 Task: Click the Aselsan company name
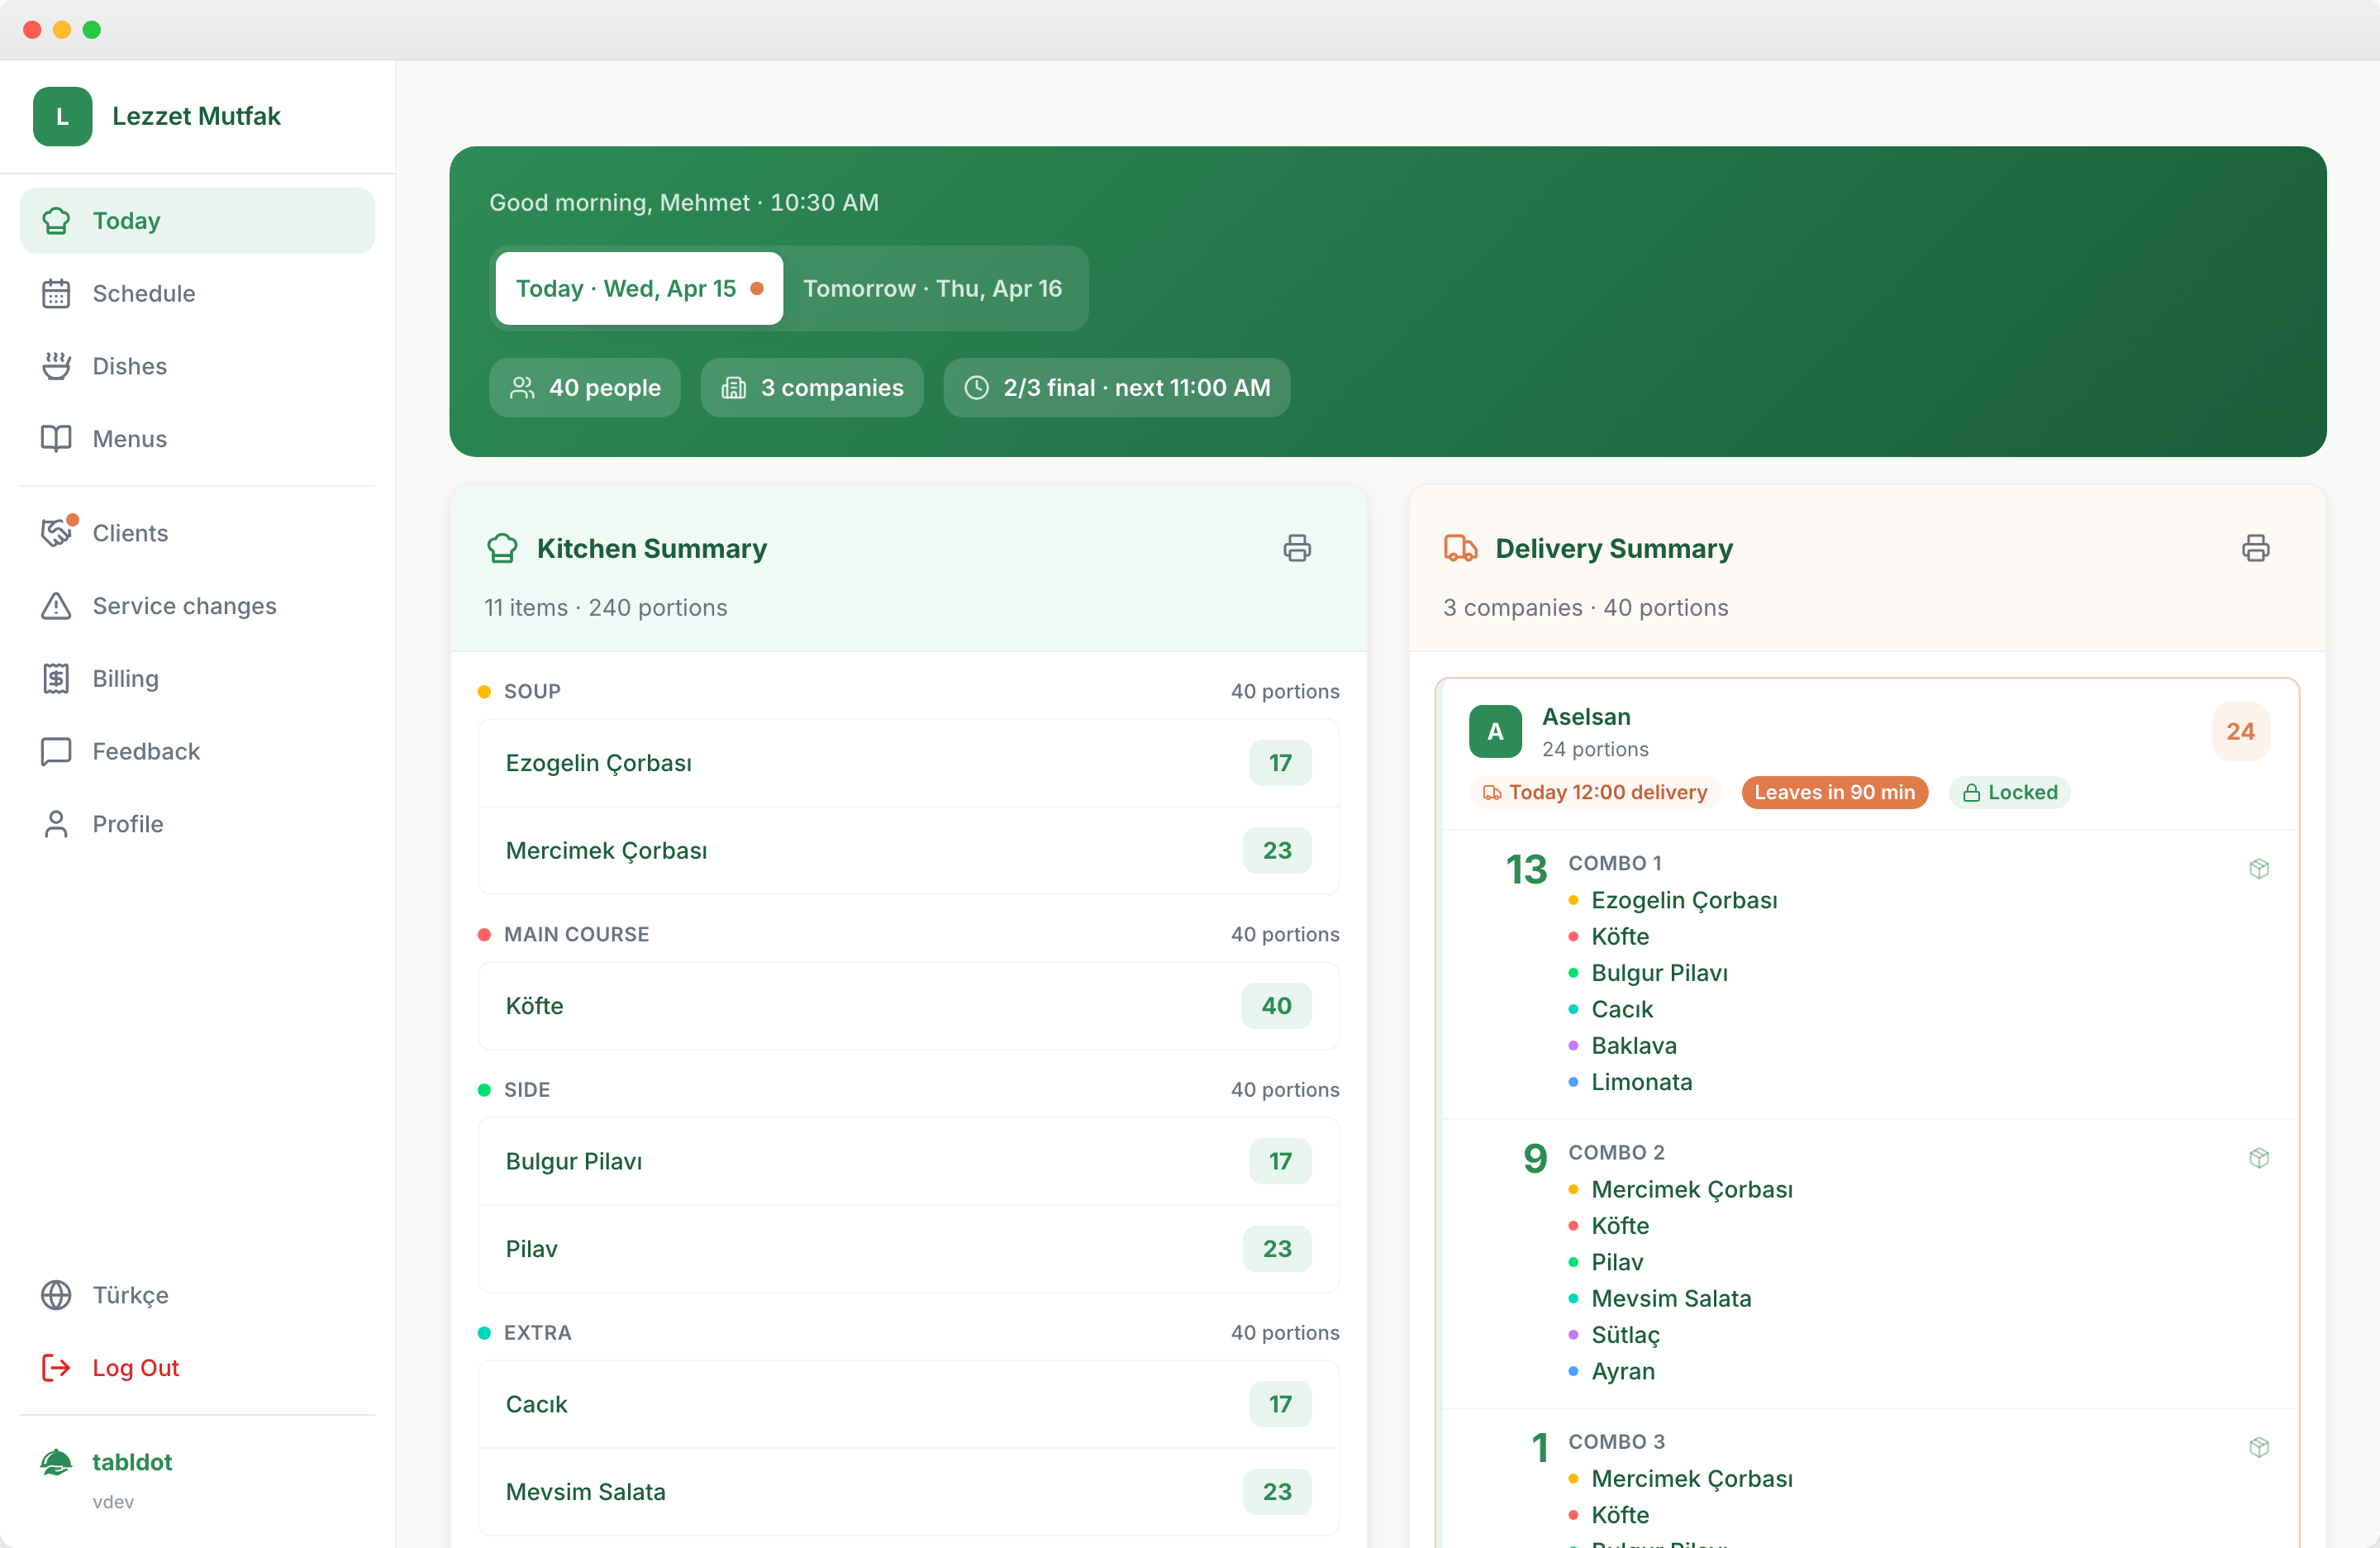[1586, 717]
